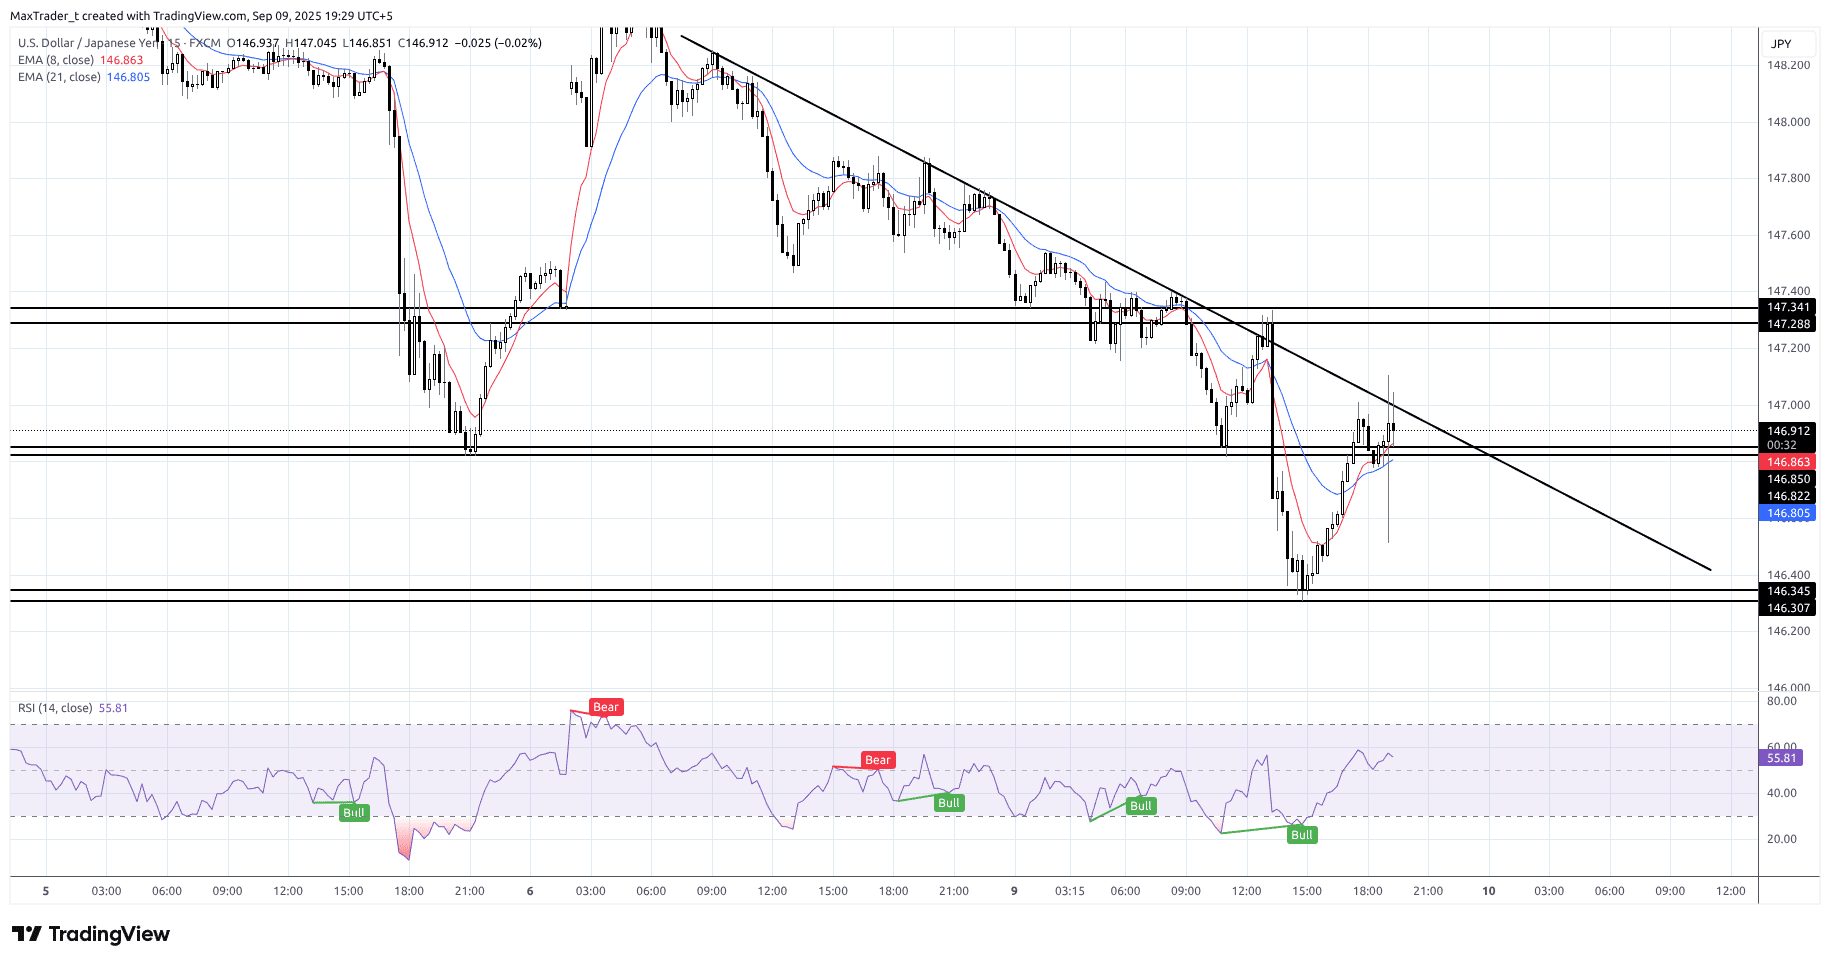Click the RSI (14, close) legend entry

tap(55, 708)
